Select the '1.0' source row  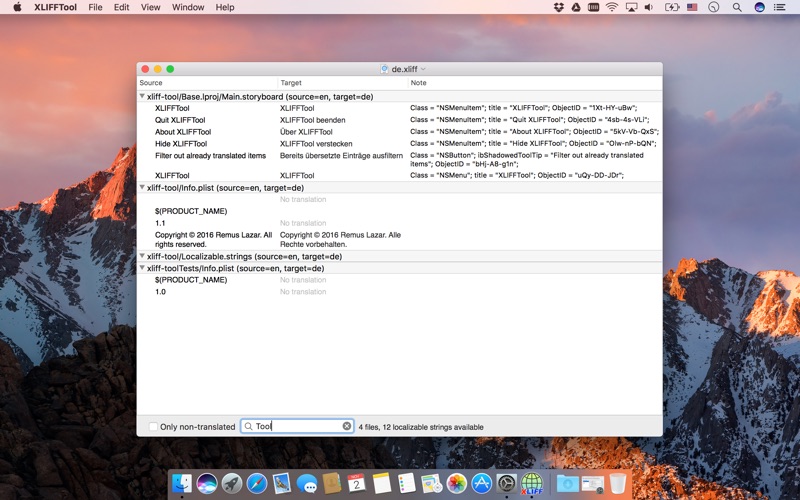[160, 292]
